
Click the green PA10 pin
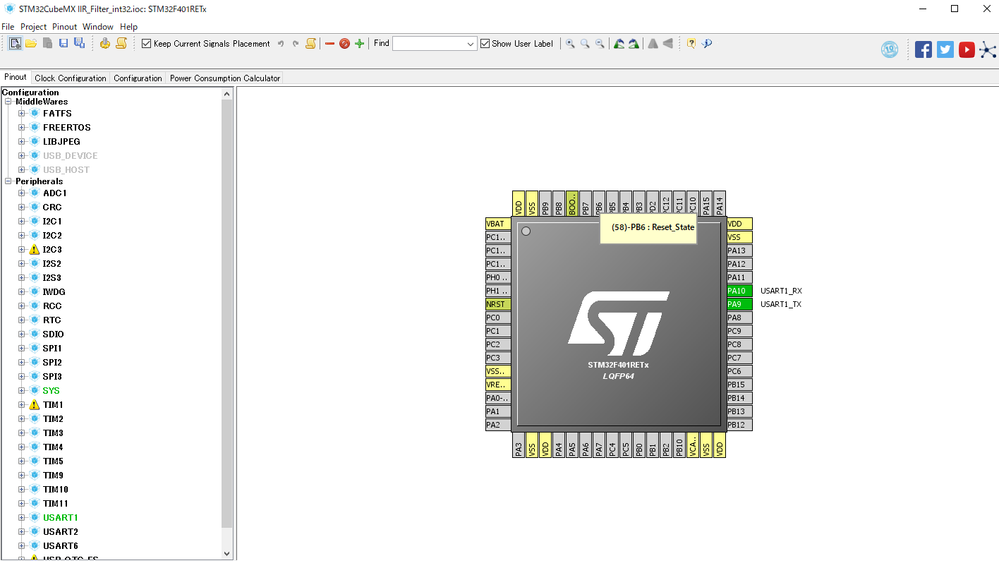[739, 291]
